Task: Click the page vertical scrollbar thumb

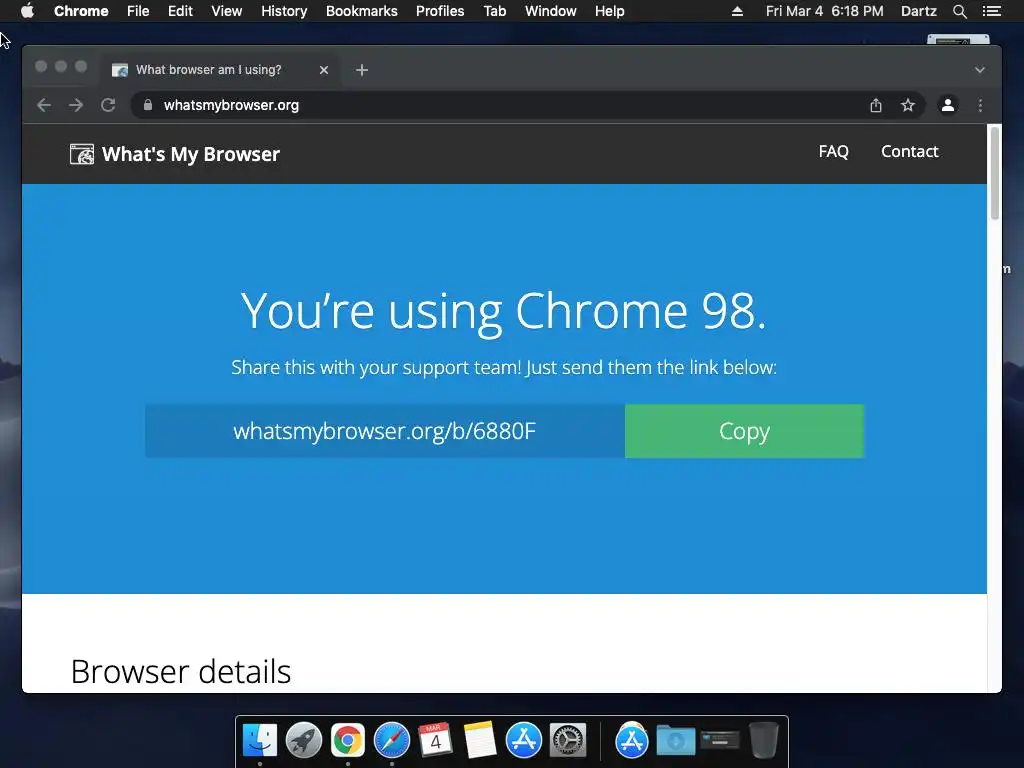Action: 995,173
